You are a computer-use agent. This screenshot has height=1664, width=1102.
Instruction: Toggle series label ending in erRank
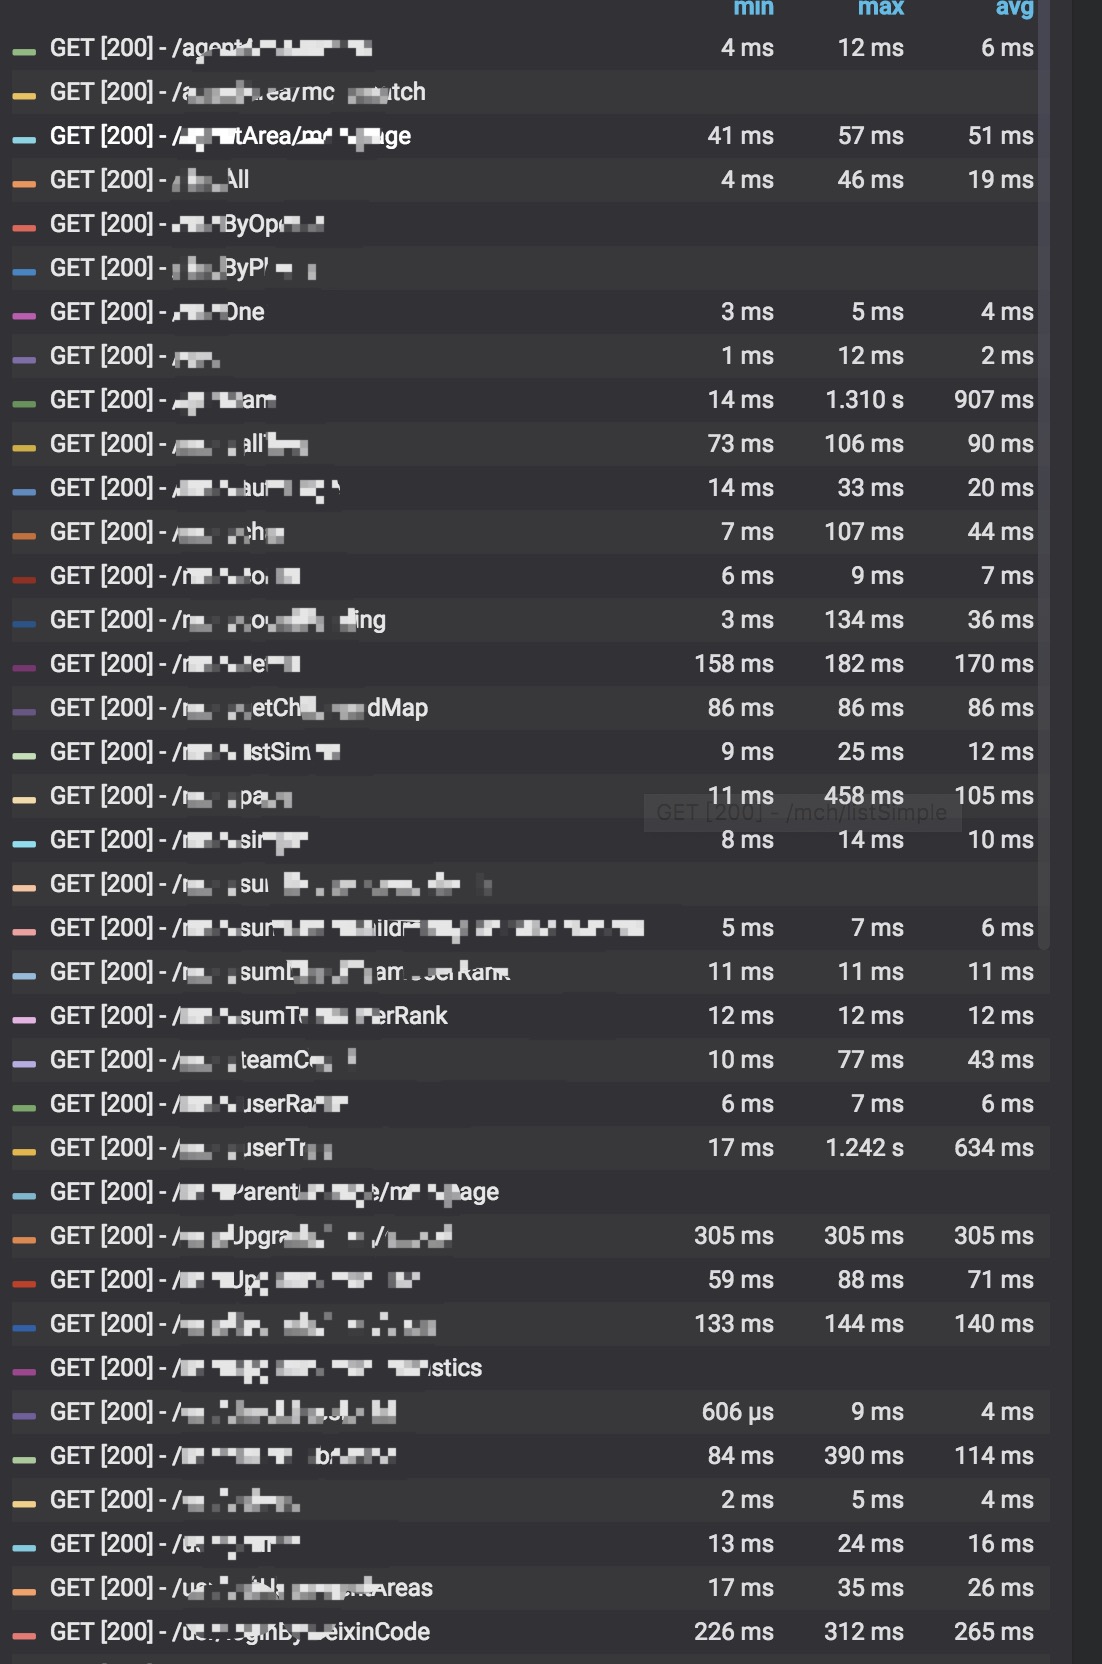pos(249,1016)
